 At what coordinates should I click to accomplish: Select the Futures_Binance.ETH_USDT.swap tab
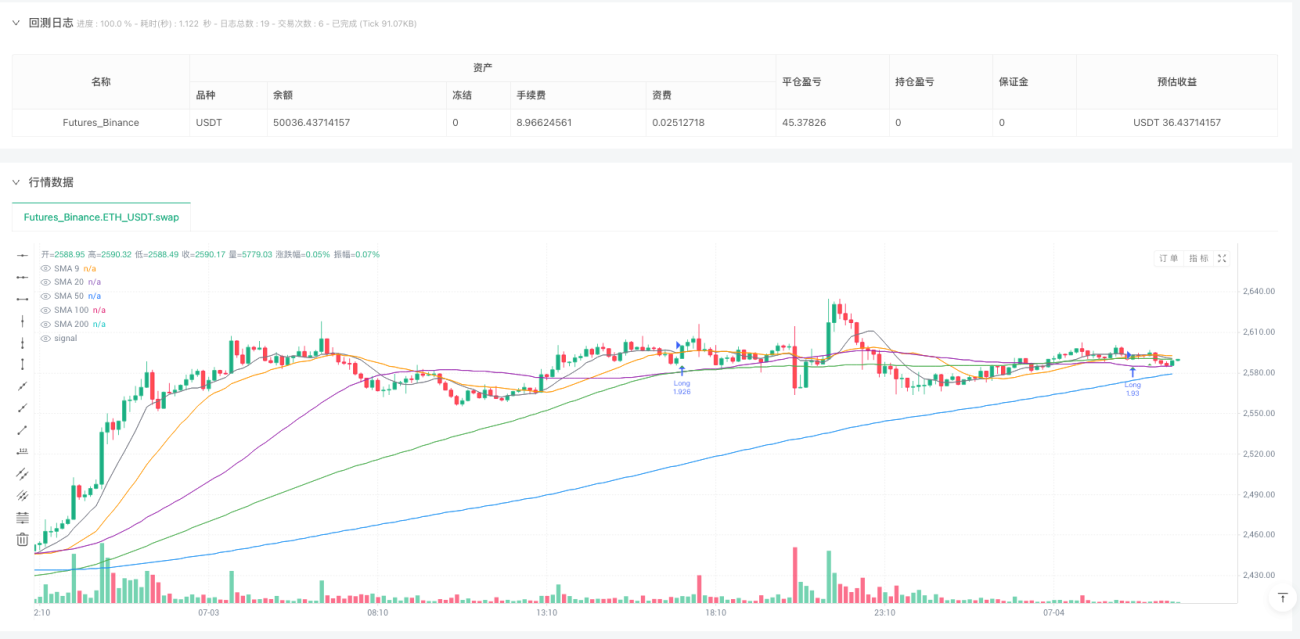(x=101, y=217)
